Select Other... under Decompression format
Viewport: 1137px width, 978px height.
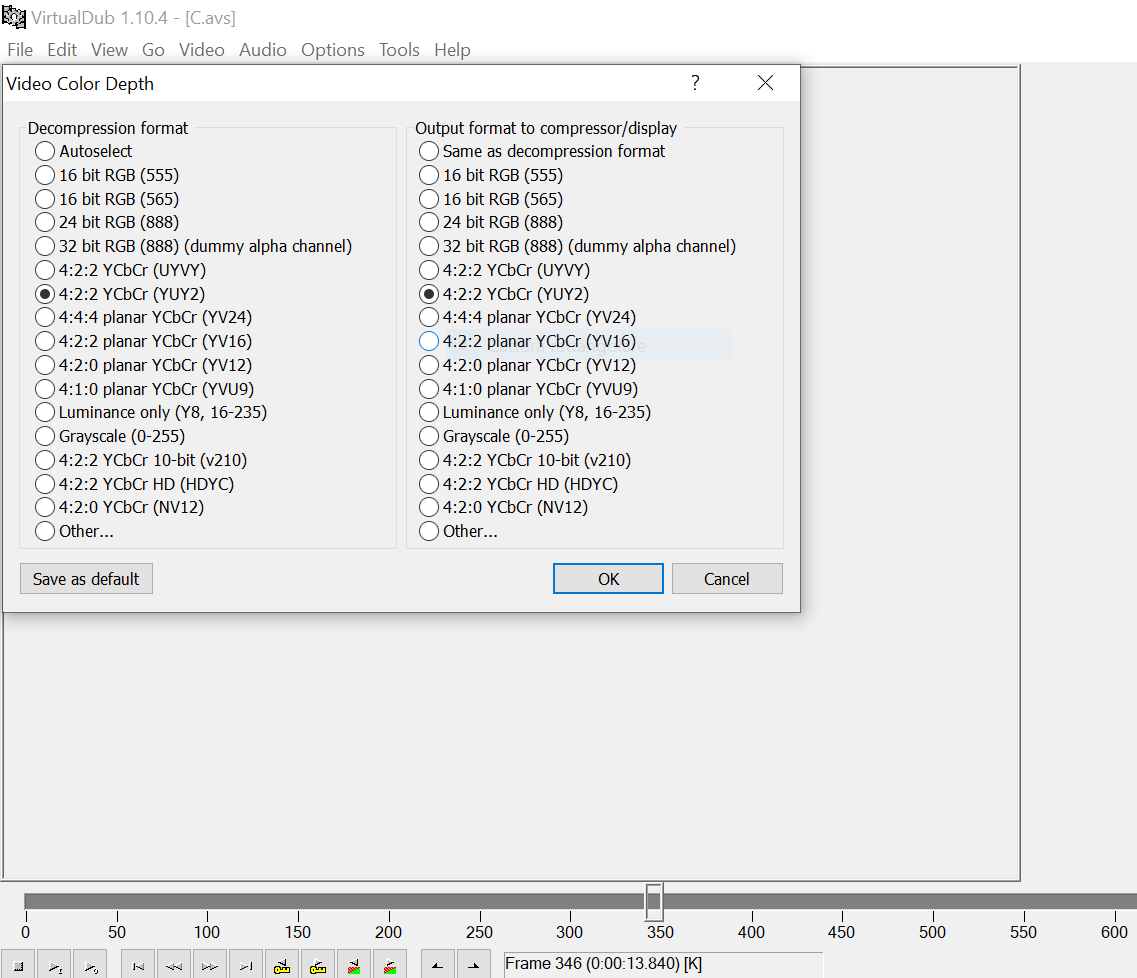tap(74, 531)
